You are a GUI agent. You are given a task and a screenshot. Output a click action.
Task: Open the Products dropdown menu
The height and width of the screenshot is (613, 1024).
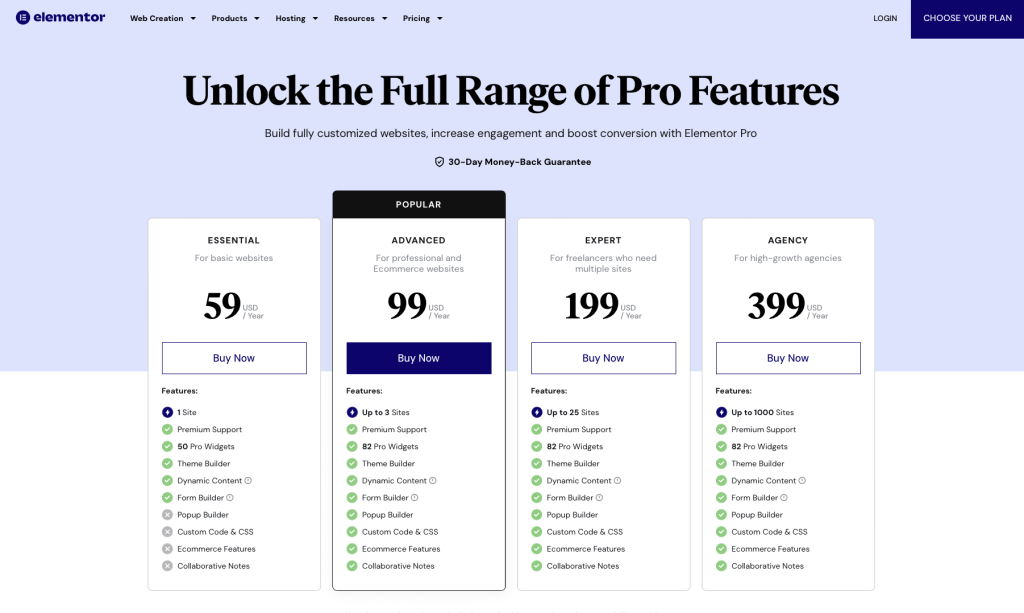235,18
